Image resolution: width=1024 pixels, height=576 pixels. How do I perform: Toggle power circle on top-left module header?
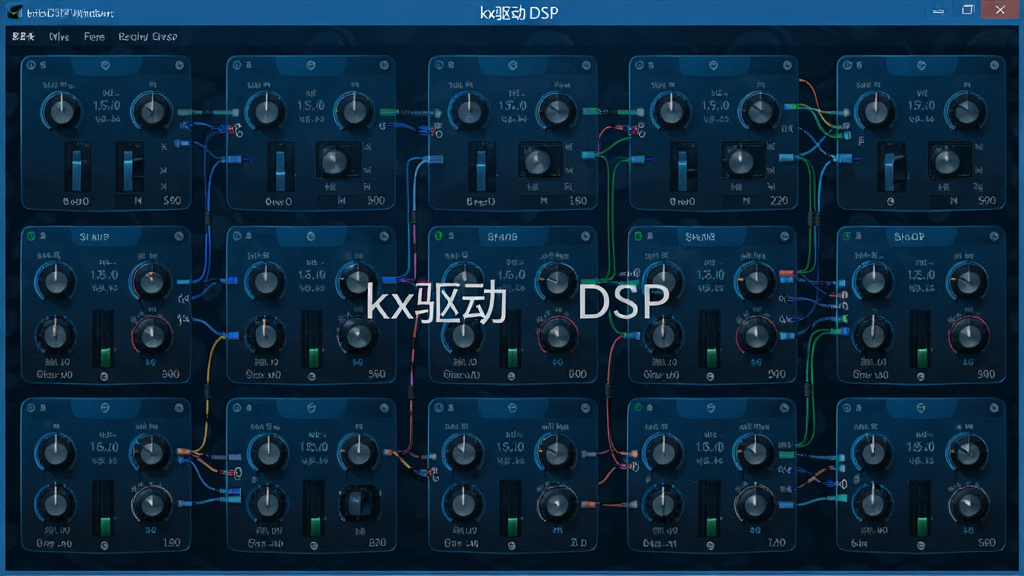tap(31, 65)
